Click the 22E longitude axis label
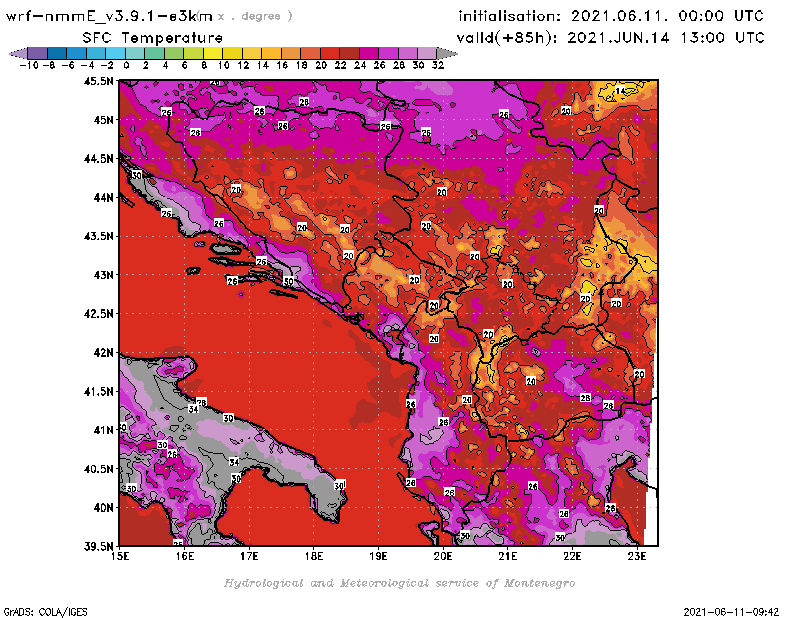800x618 pixels. point(572,556)
